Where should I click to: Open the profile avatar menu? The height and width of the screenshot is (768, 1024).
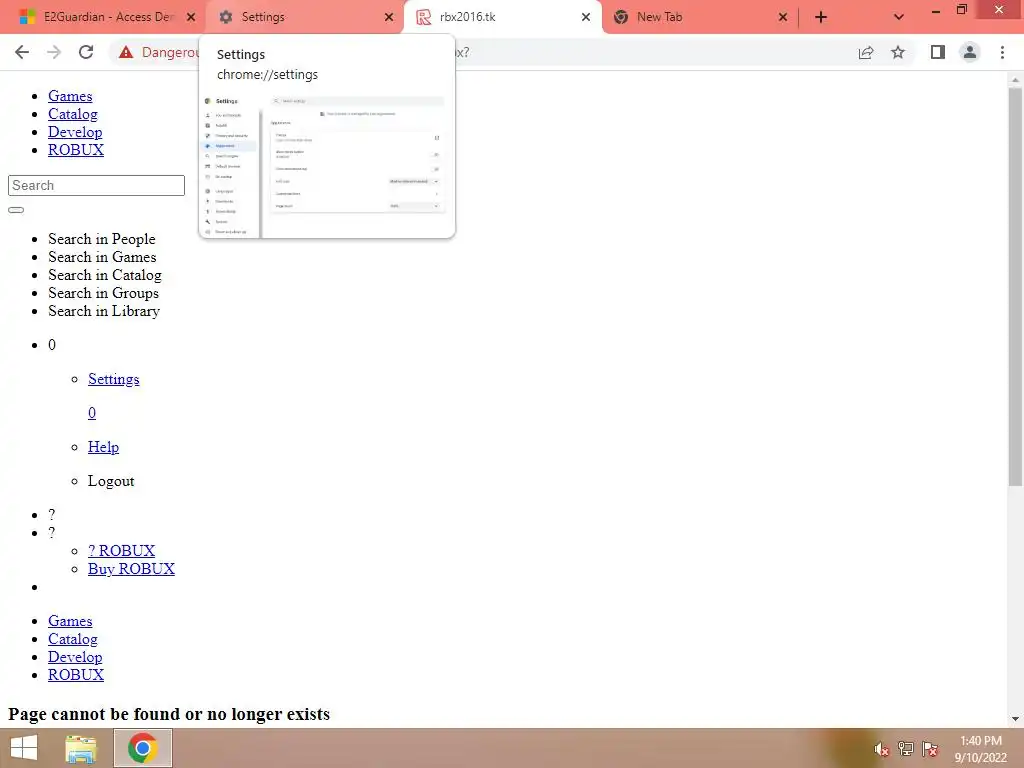pyautogui.click(x=970, y=52)
